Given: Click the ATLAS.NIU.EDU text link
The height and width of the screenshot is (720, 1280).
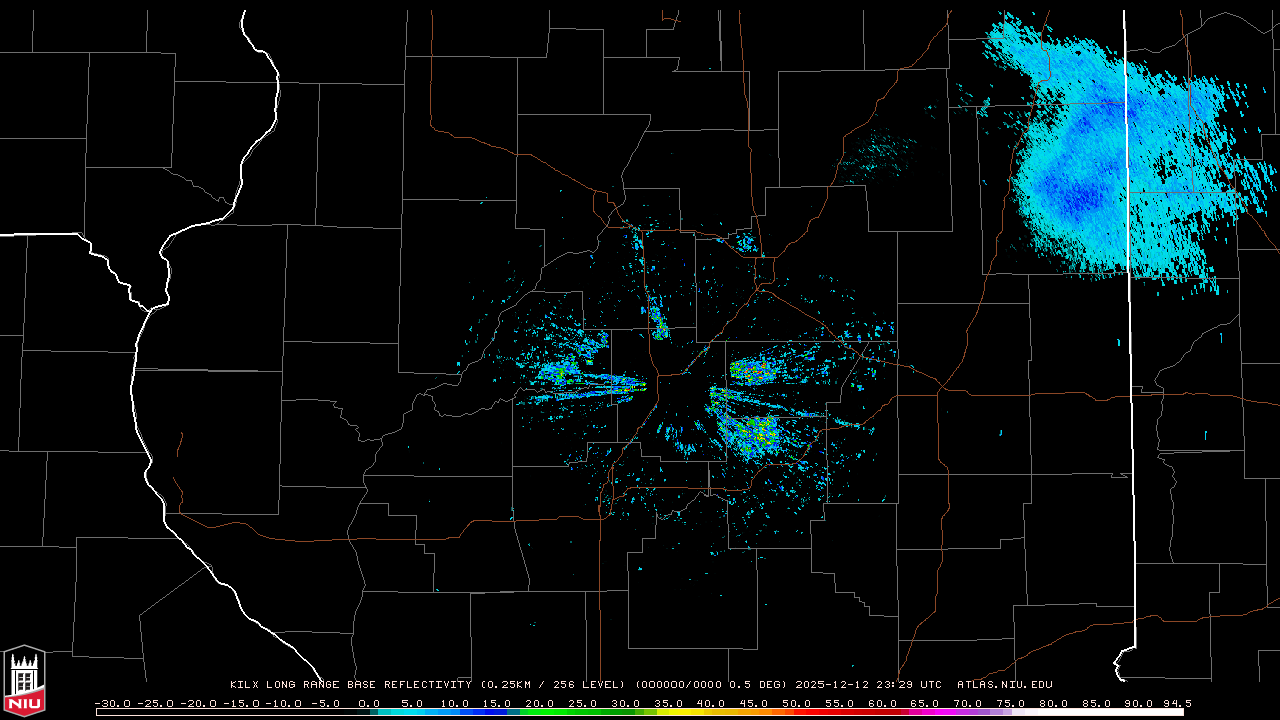Looking at the screenshot, I should tap(1004, 685).
